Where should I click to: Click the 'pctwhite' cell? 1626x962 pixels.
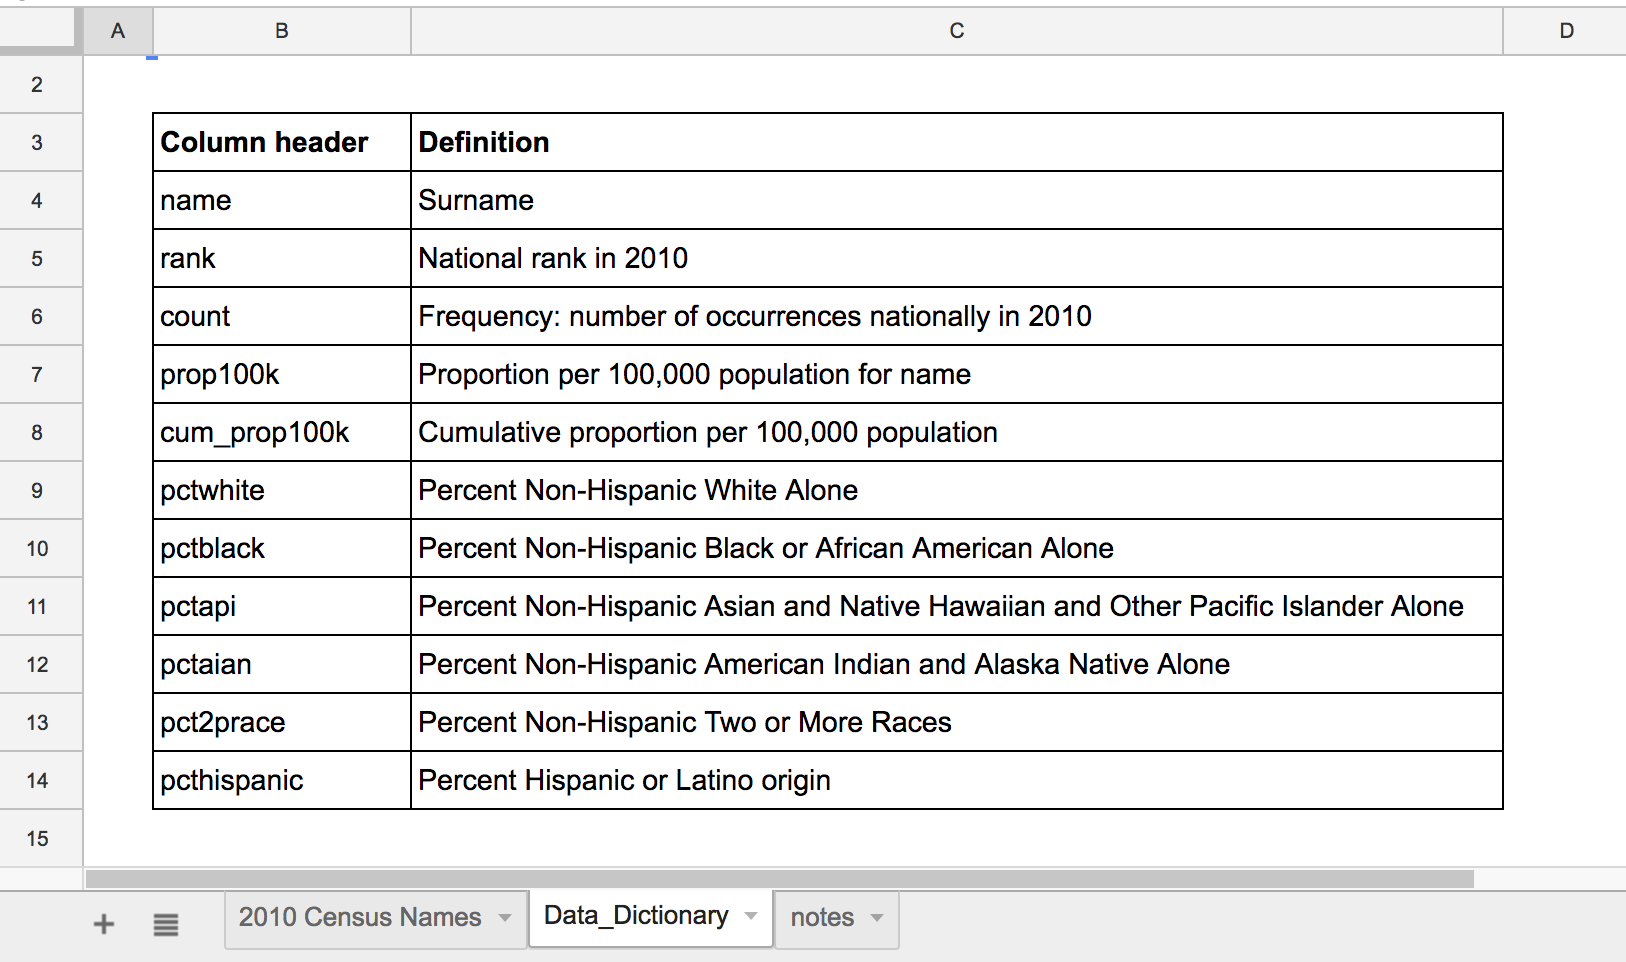pyautogui.click(x=282, y=490)
